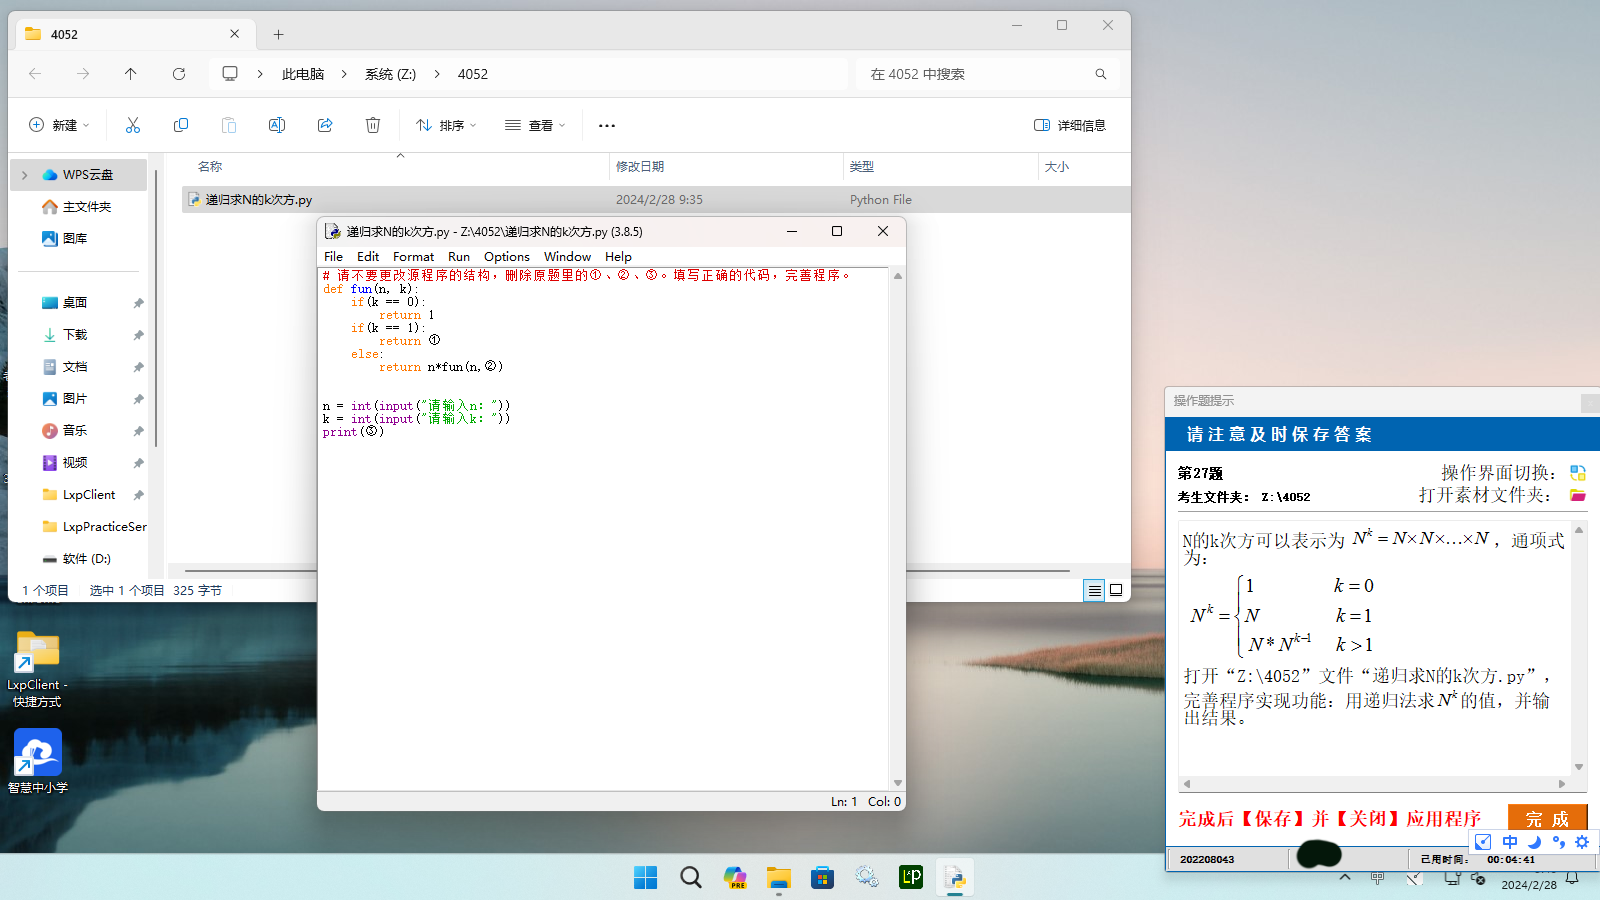Click the Rename icon in Explorer toolbar

277,125
